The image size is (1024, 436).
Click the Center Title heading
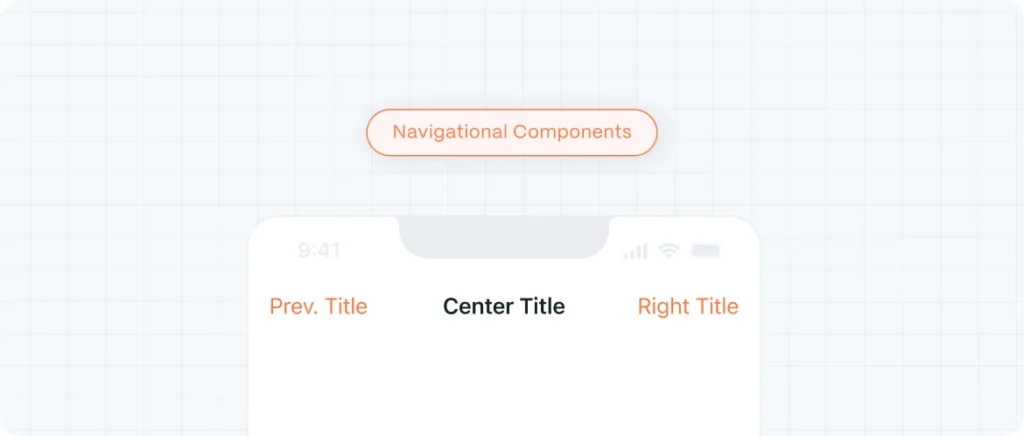click(x=504, y=306)
